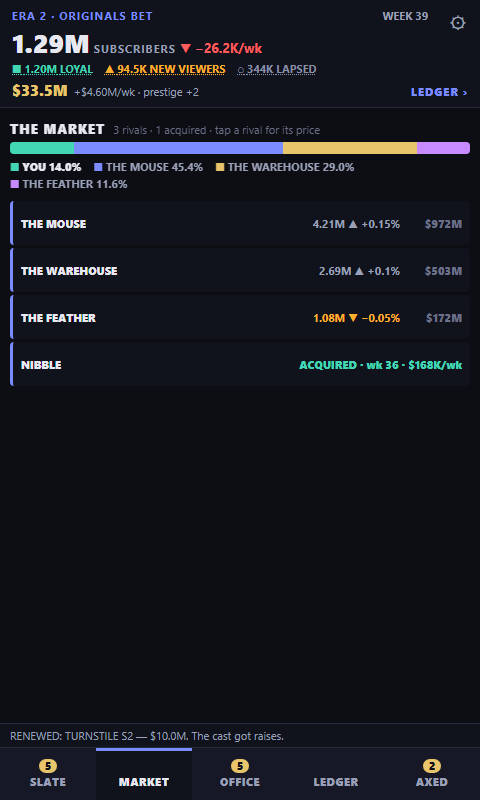Click The Mouse blue market share segment
Image resolution: width=480 pixels, height=800 pixels.
pos(179,148)
